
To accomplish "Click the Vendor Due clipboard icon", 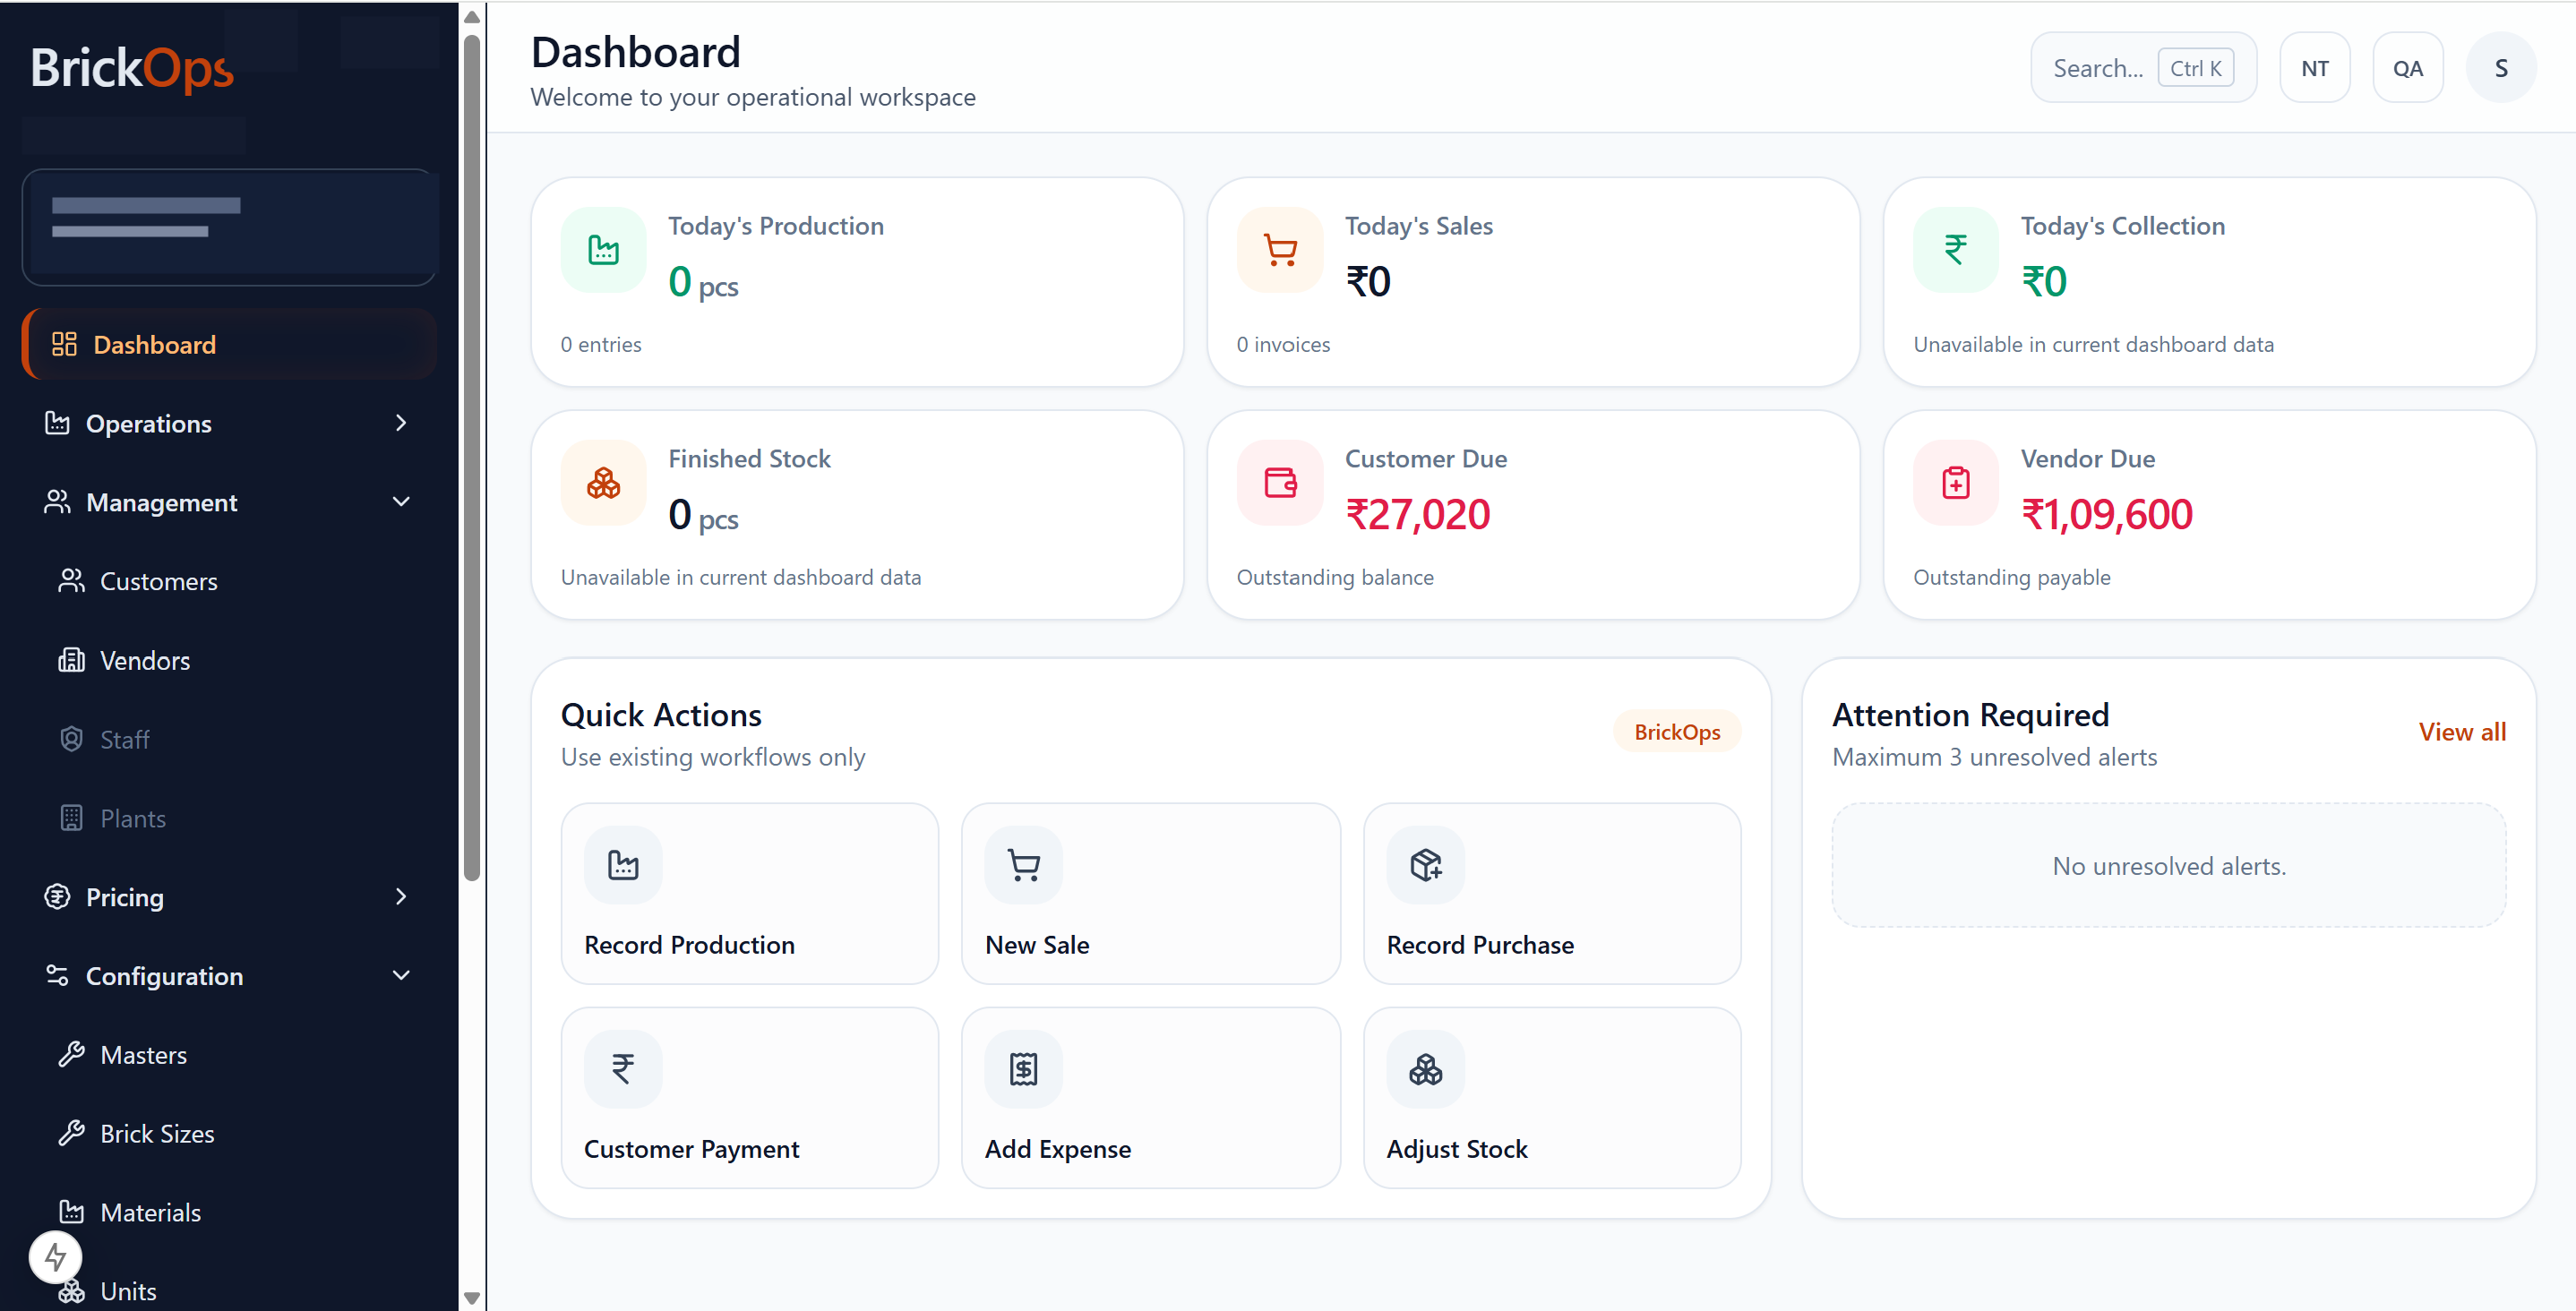I will 1955,483.
